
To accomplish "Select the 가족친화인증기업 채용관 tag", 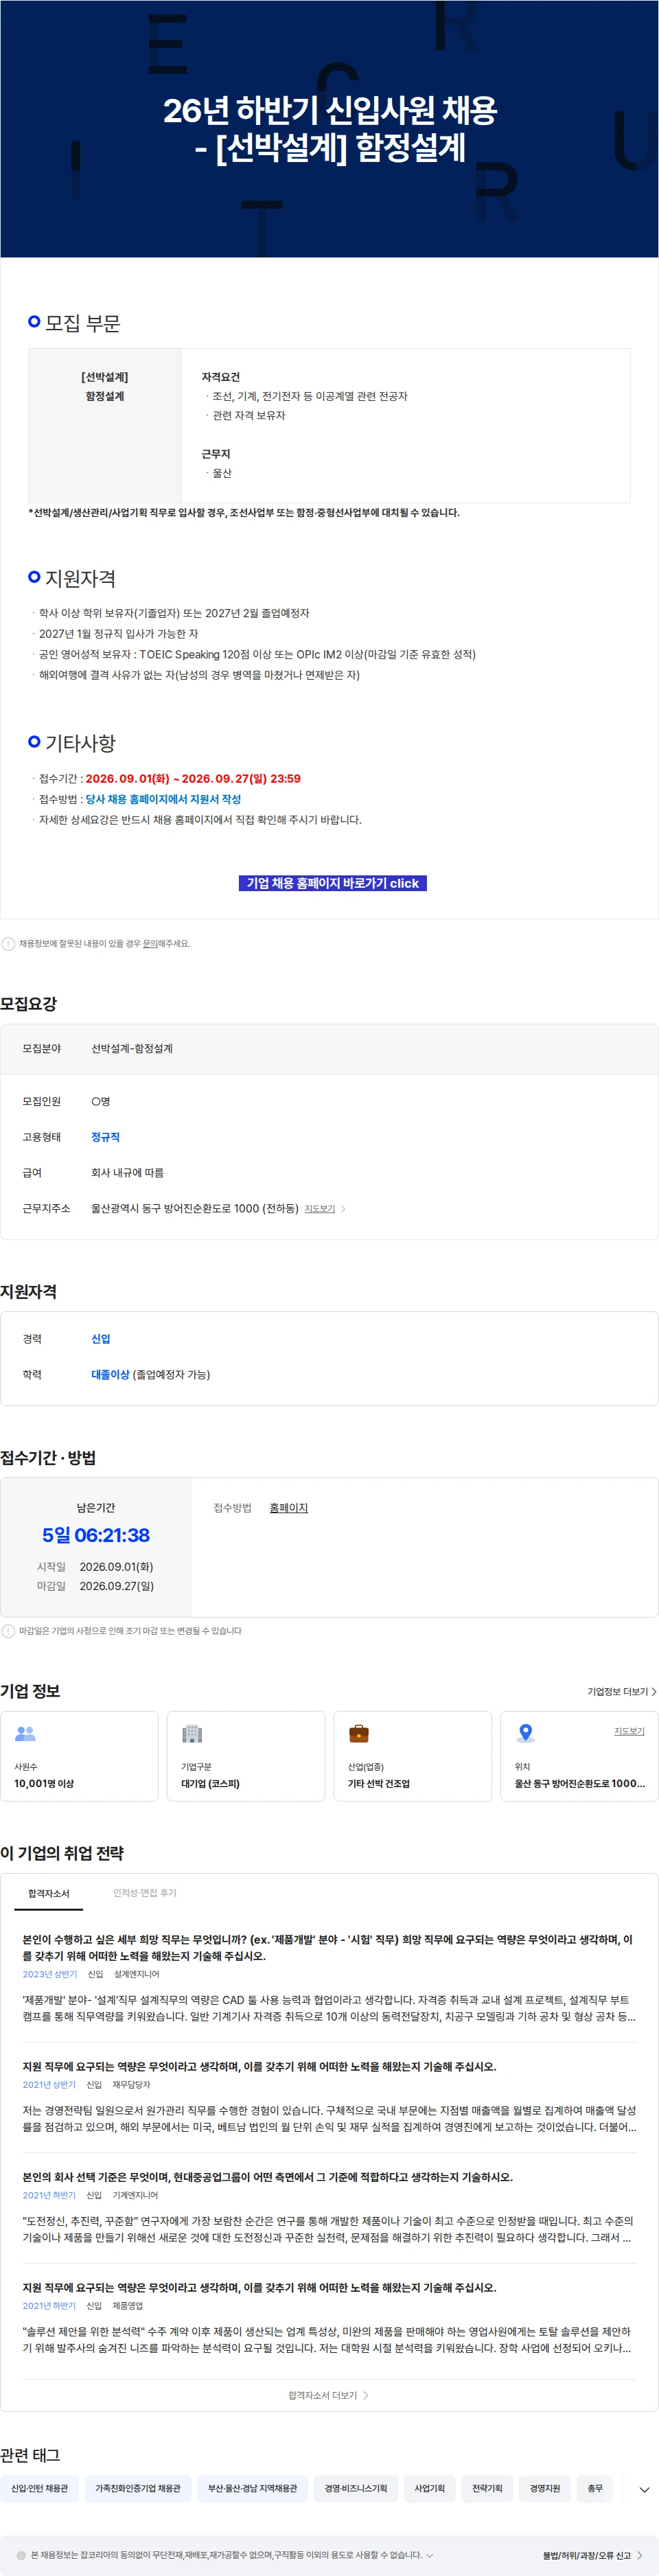I will [x=138, y=2488].
